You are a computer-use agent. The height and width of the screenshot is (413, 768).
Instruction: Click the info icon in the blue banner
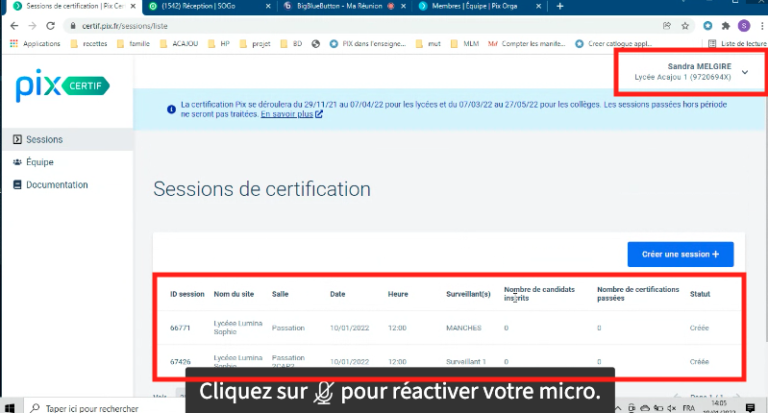pyautogui.click(x=171, y=109)
